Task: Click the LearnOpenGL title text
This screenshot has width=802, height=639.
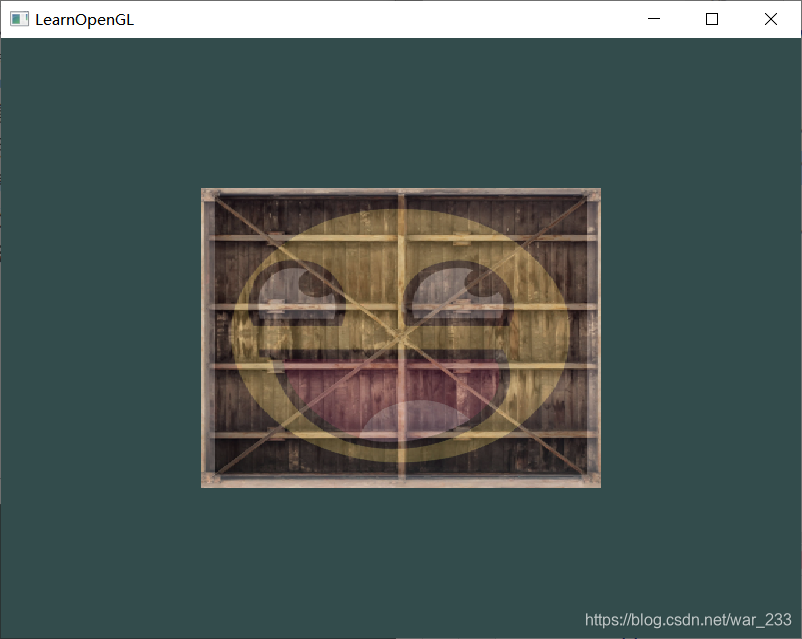Action: (84, 20)
